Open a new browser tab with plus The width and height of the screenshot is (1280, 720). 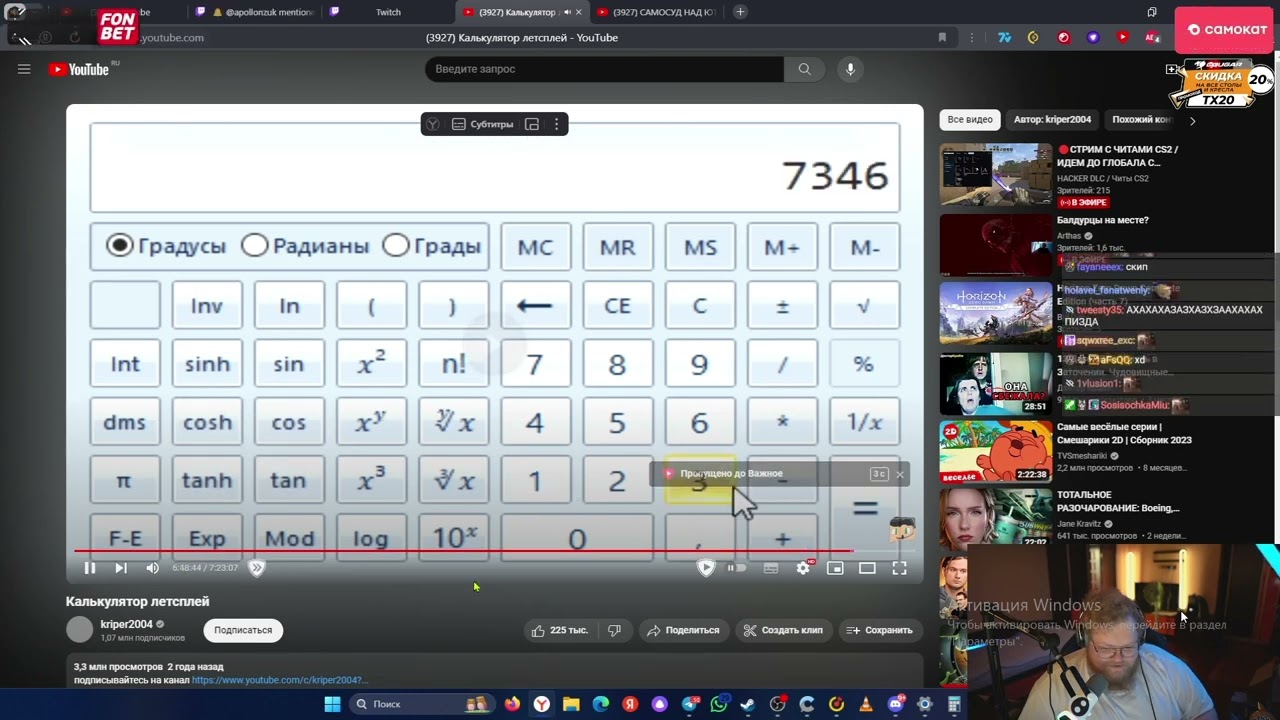click(x=740, y=12)
